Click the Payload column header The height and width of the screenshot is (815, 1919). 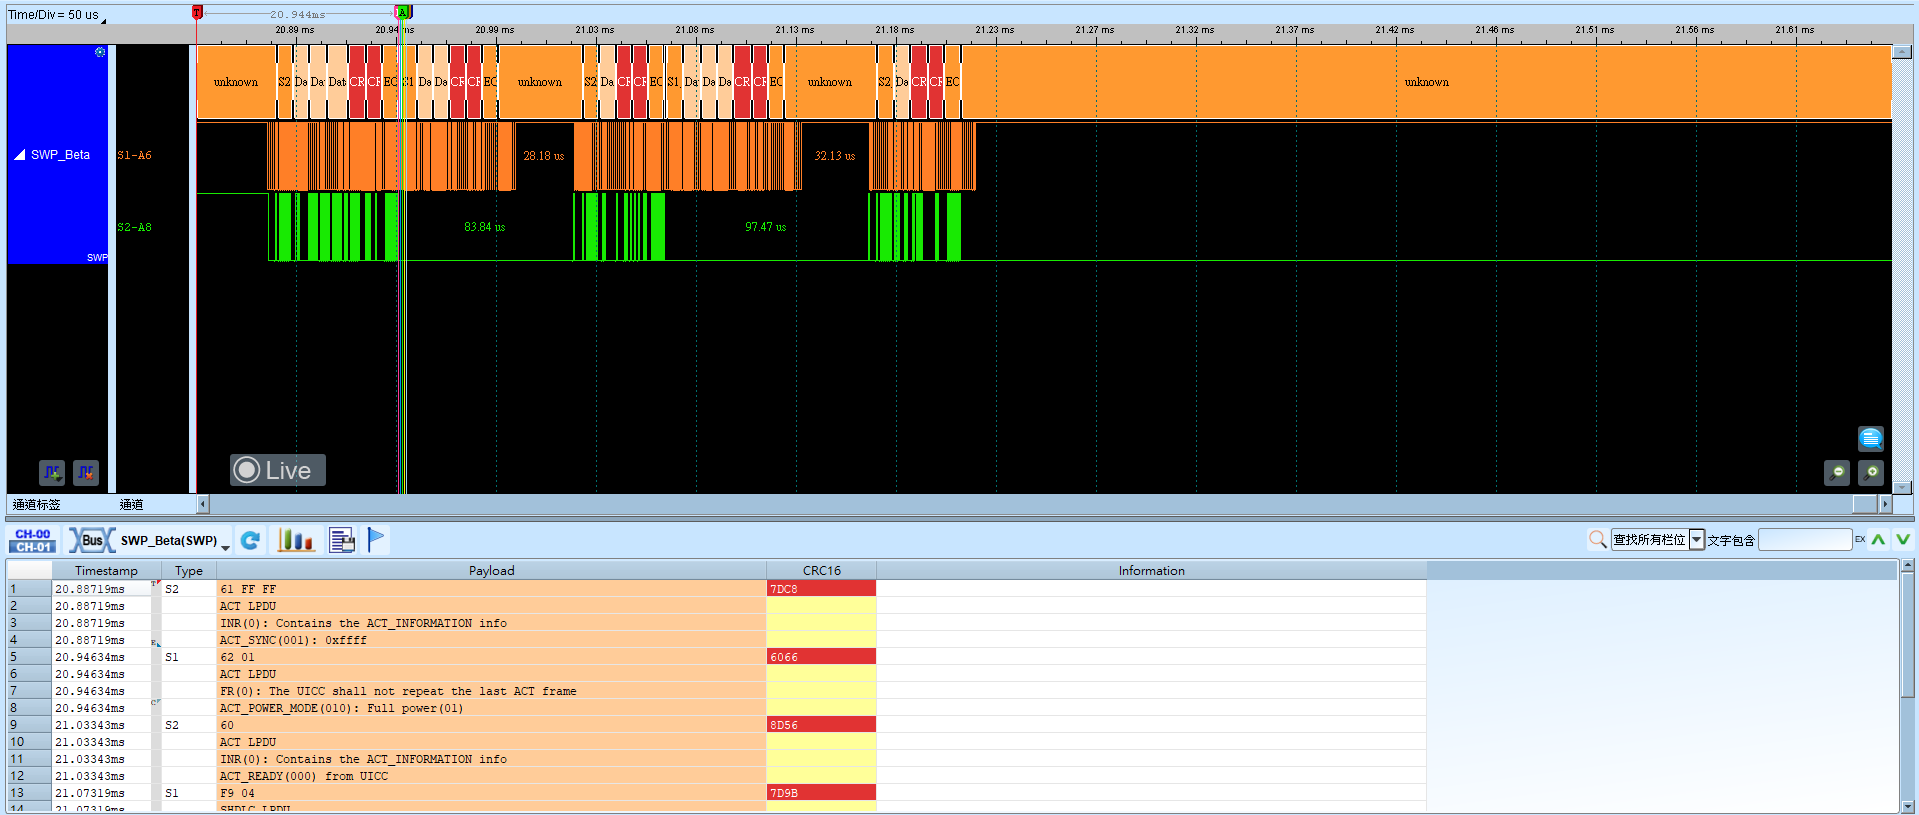(x=491, y=570)
